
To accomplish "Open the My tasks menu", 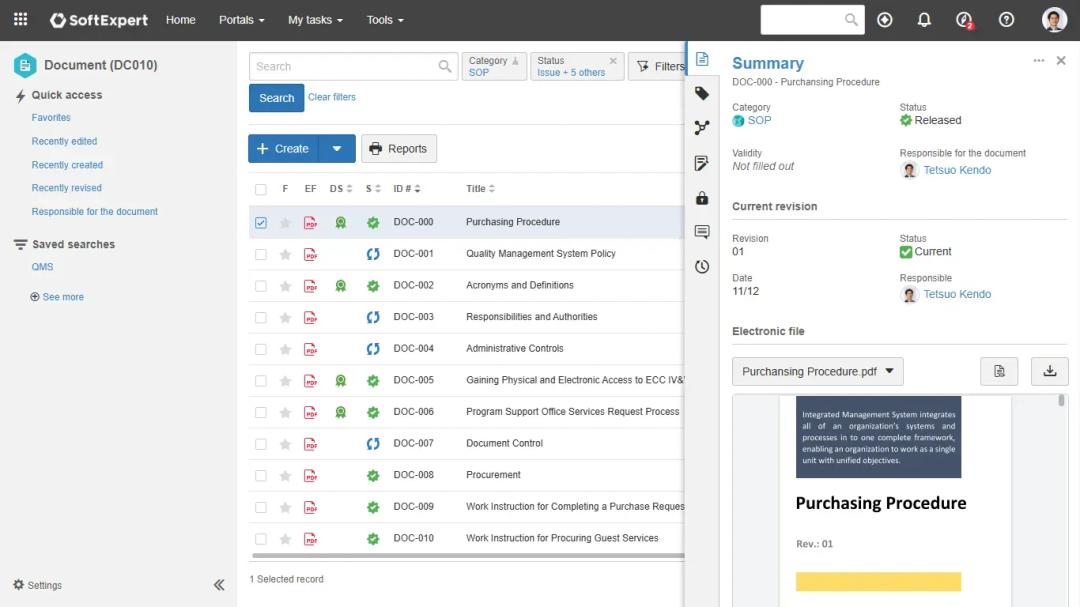I will 315,20.
